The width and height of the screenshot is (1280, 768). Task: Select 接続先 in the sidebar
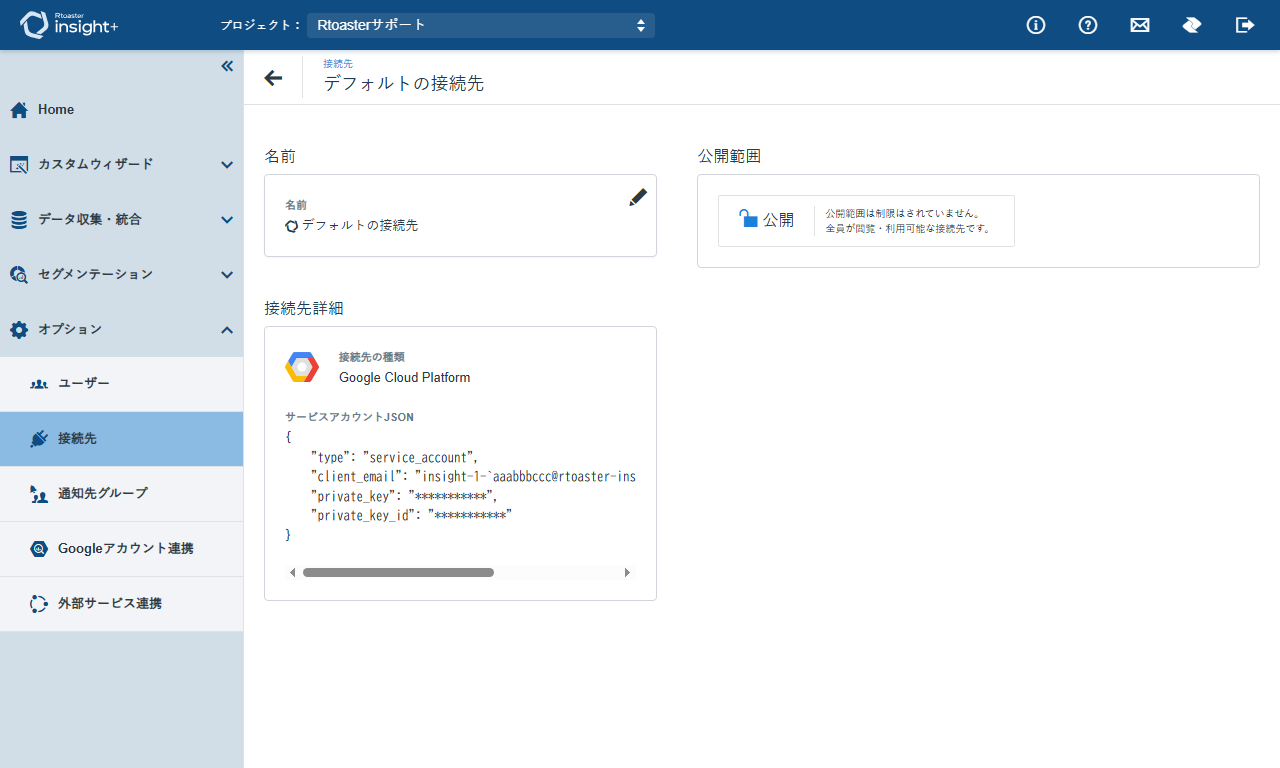[x=121, y=439]
